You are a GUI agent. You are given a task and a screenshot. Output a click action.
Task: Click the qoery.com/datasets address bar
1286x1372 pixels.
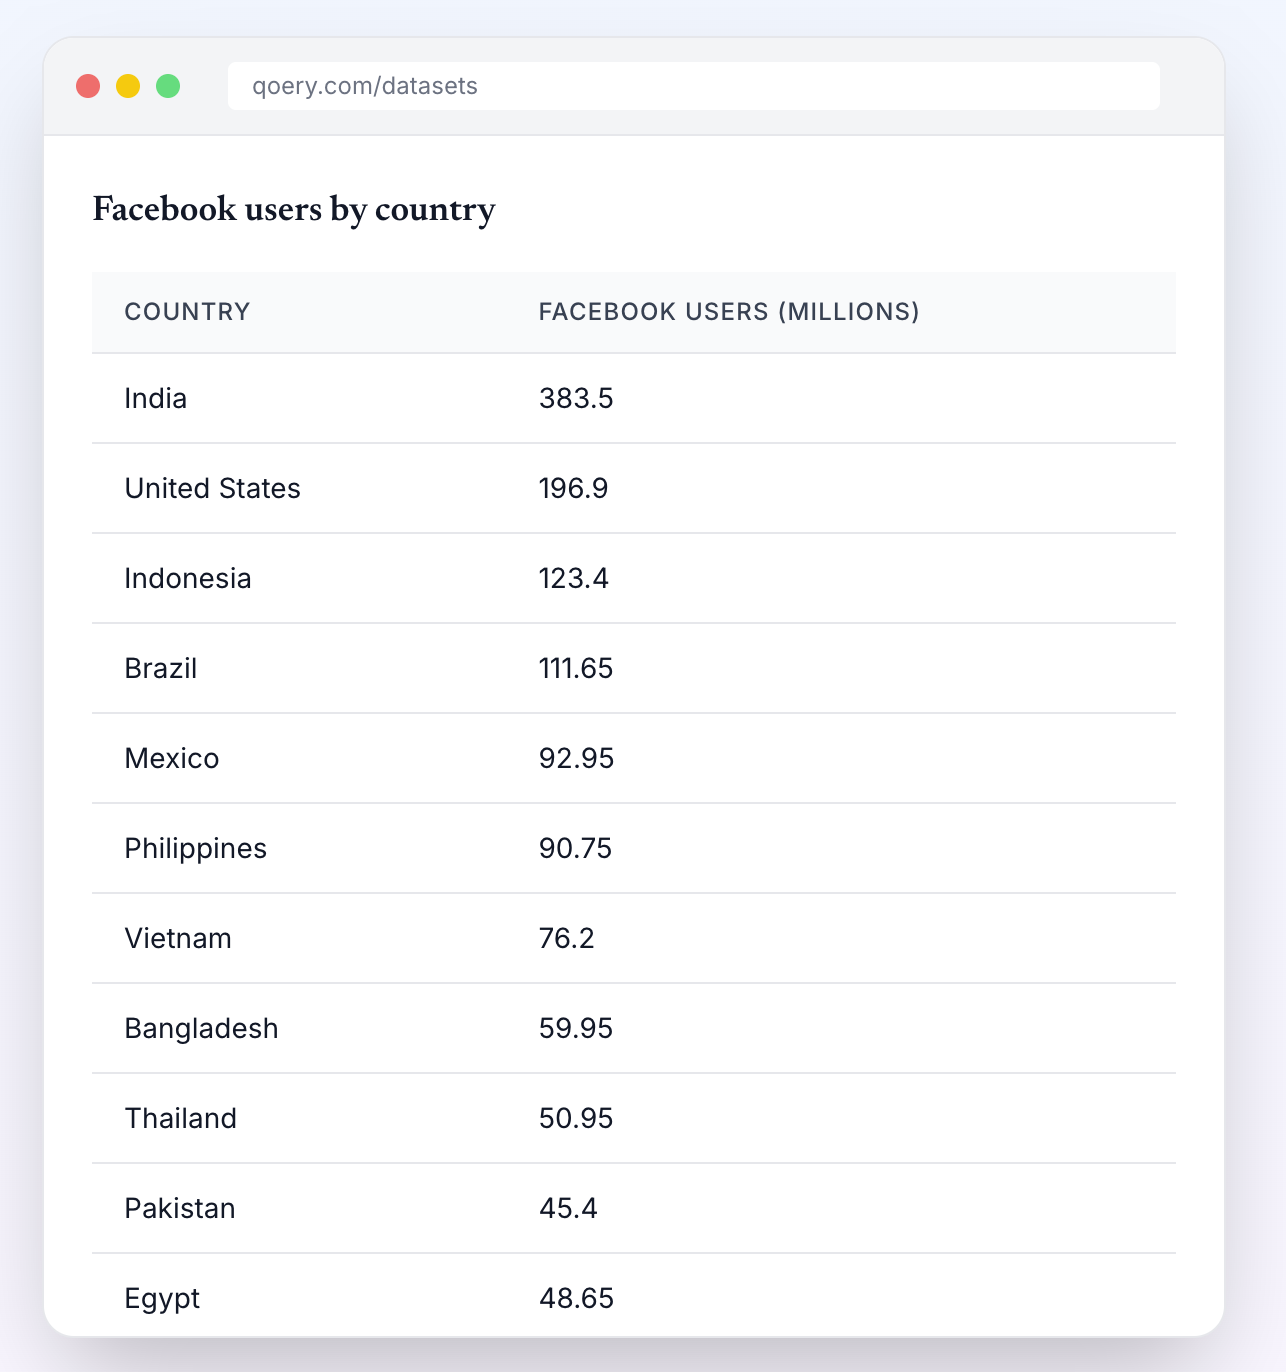tap(694, 86)
